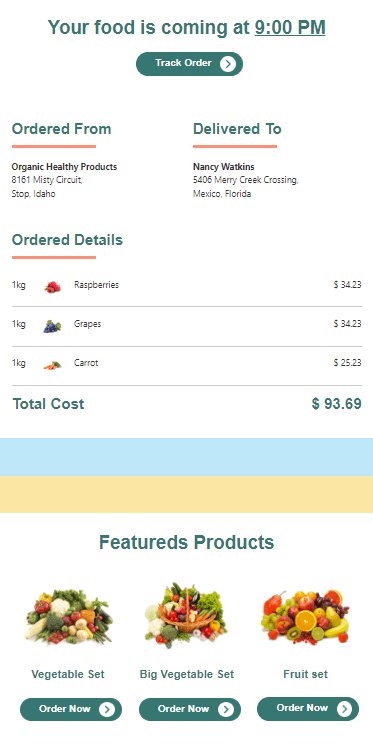Click the Raspberries item name

pos(96,285)
